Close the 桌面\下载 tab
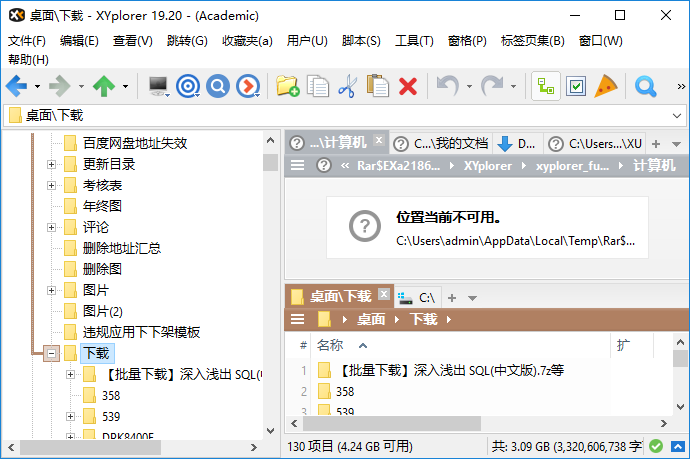The width and height of the screenshot is (690, 459). [384, 294]
